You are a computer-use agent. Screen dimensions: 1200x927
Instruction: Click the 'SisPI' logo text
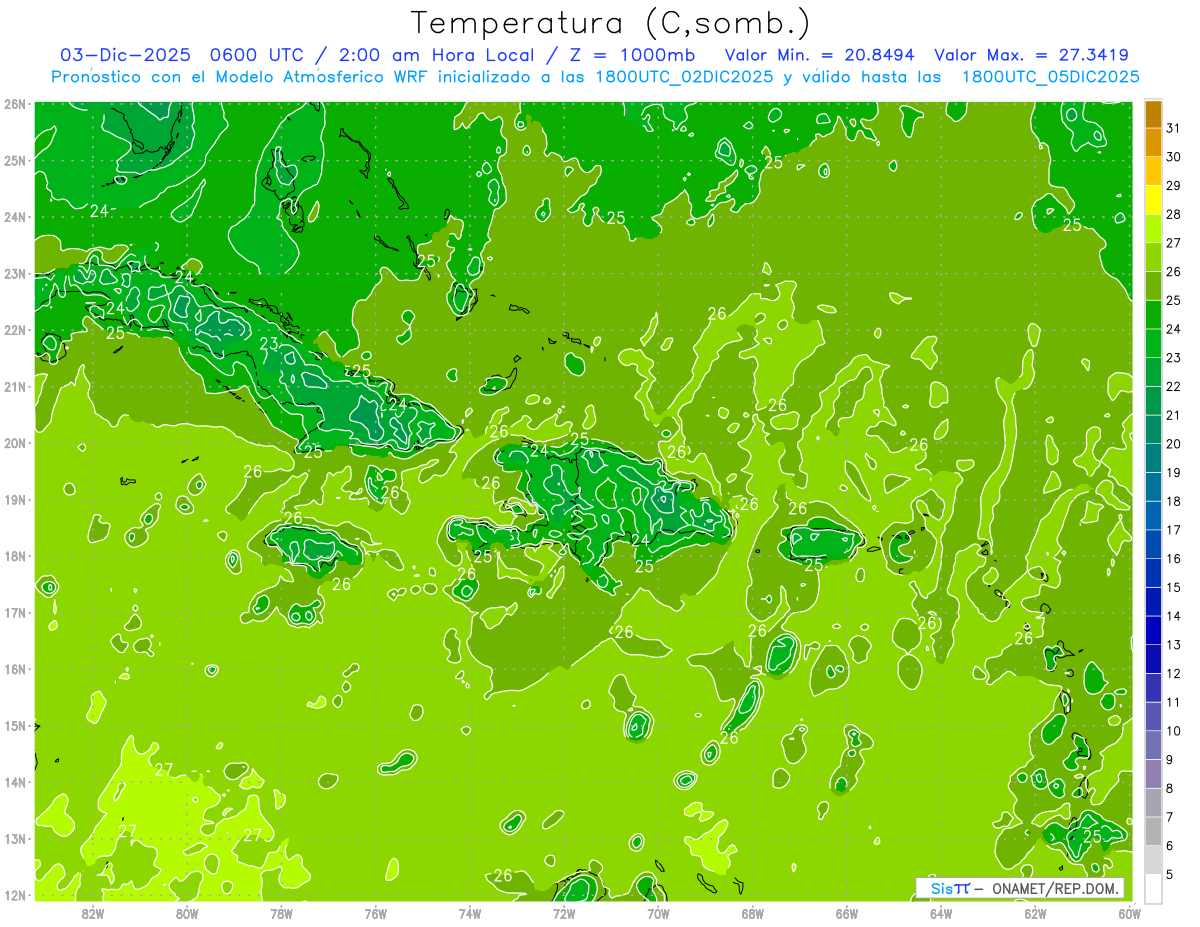click(x=949, y=888)
